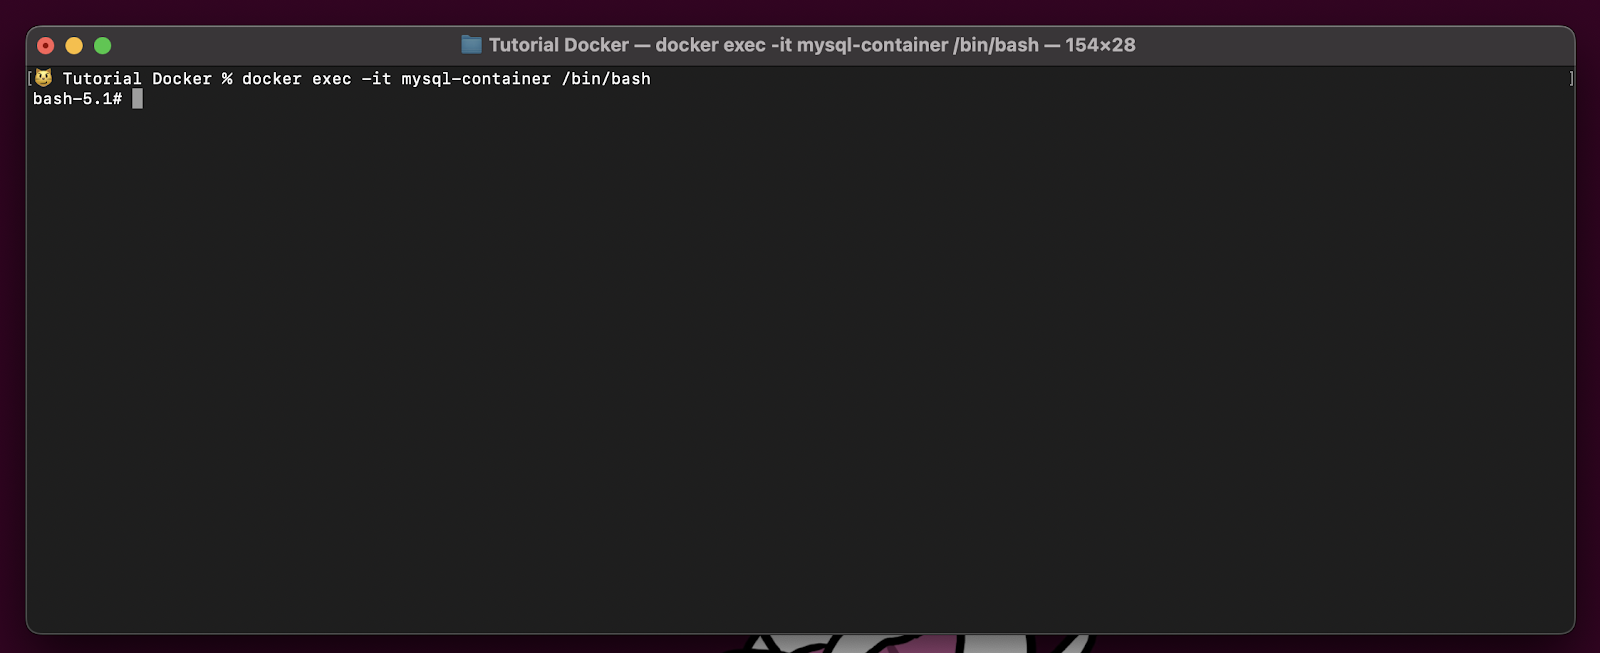Zoom the window with the green button
The height and width of the screenshot is (653, 1600).
coord(102,45)
